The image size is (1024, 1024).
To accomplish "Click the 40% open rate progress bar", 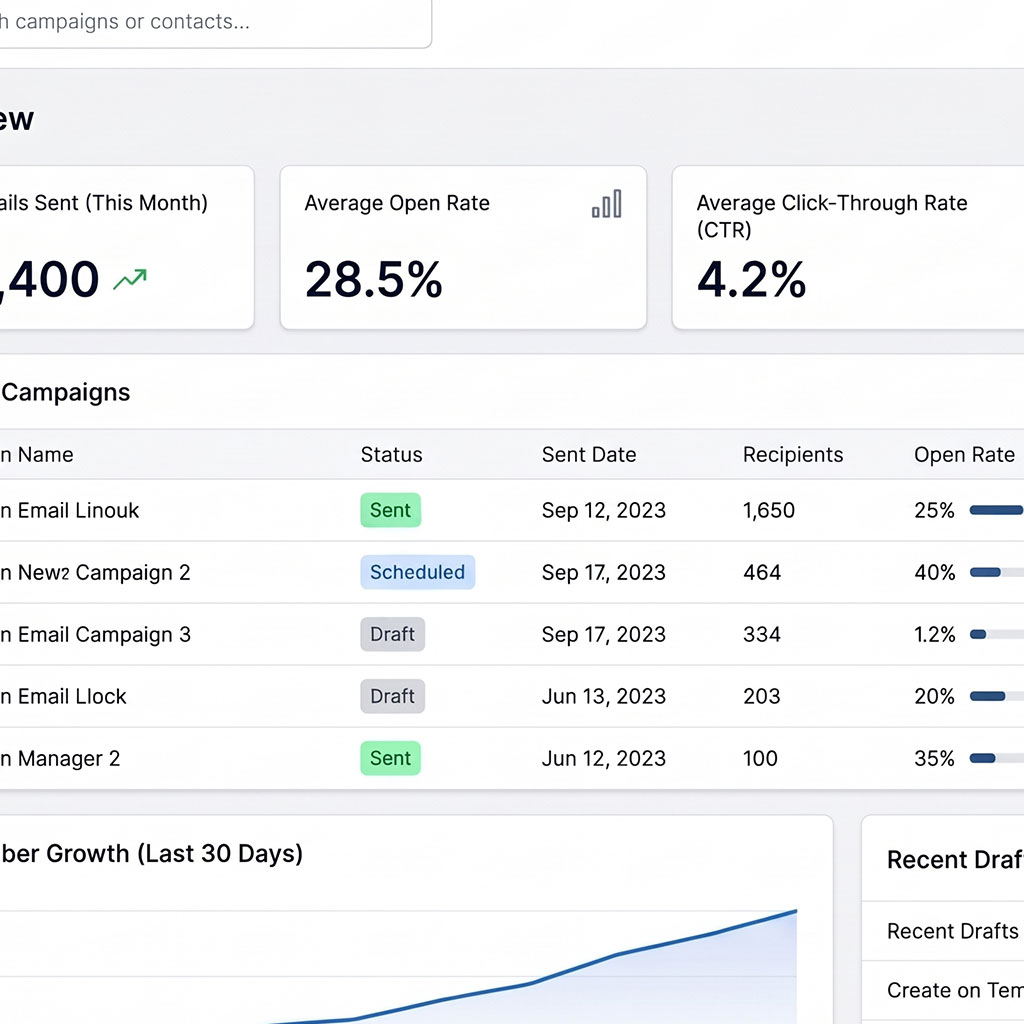I will (997, 573).
